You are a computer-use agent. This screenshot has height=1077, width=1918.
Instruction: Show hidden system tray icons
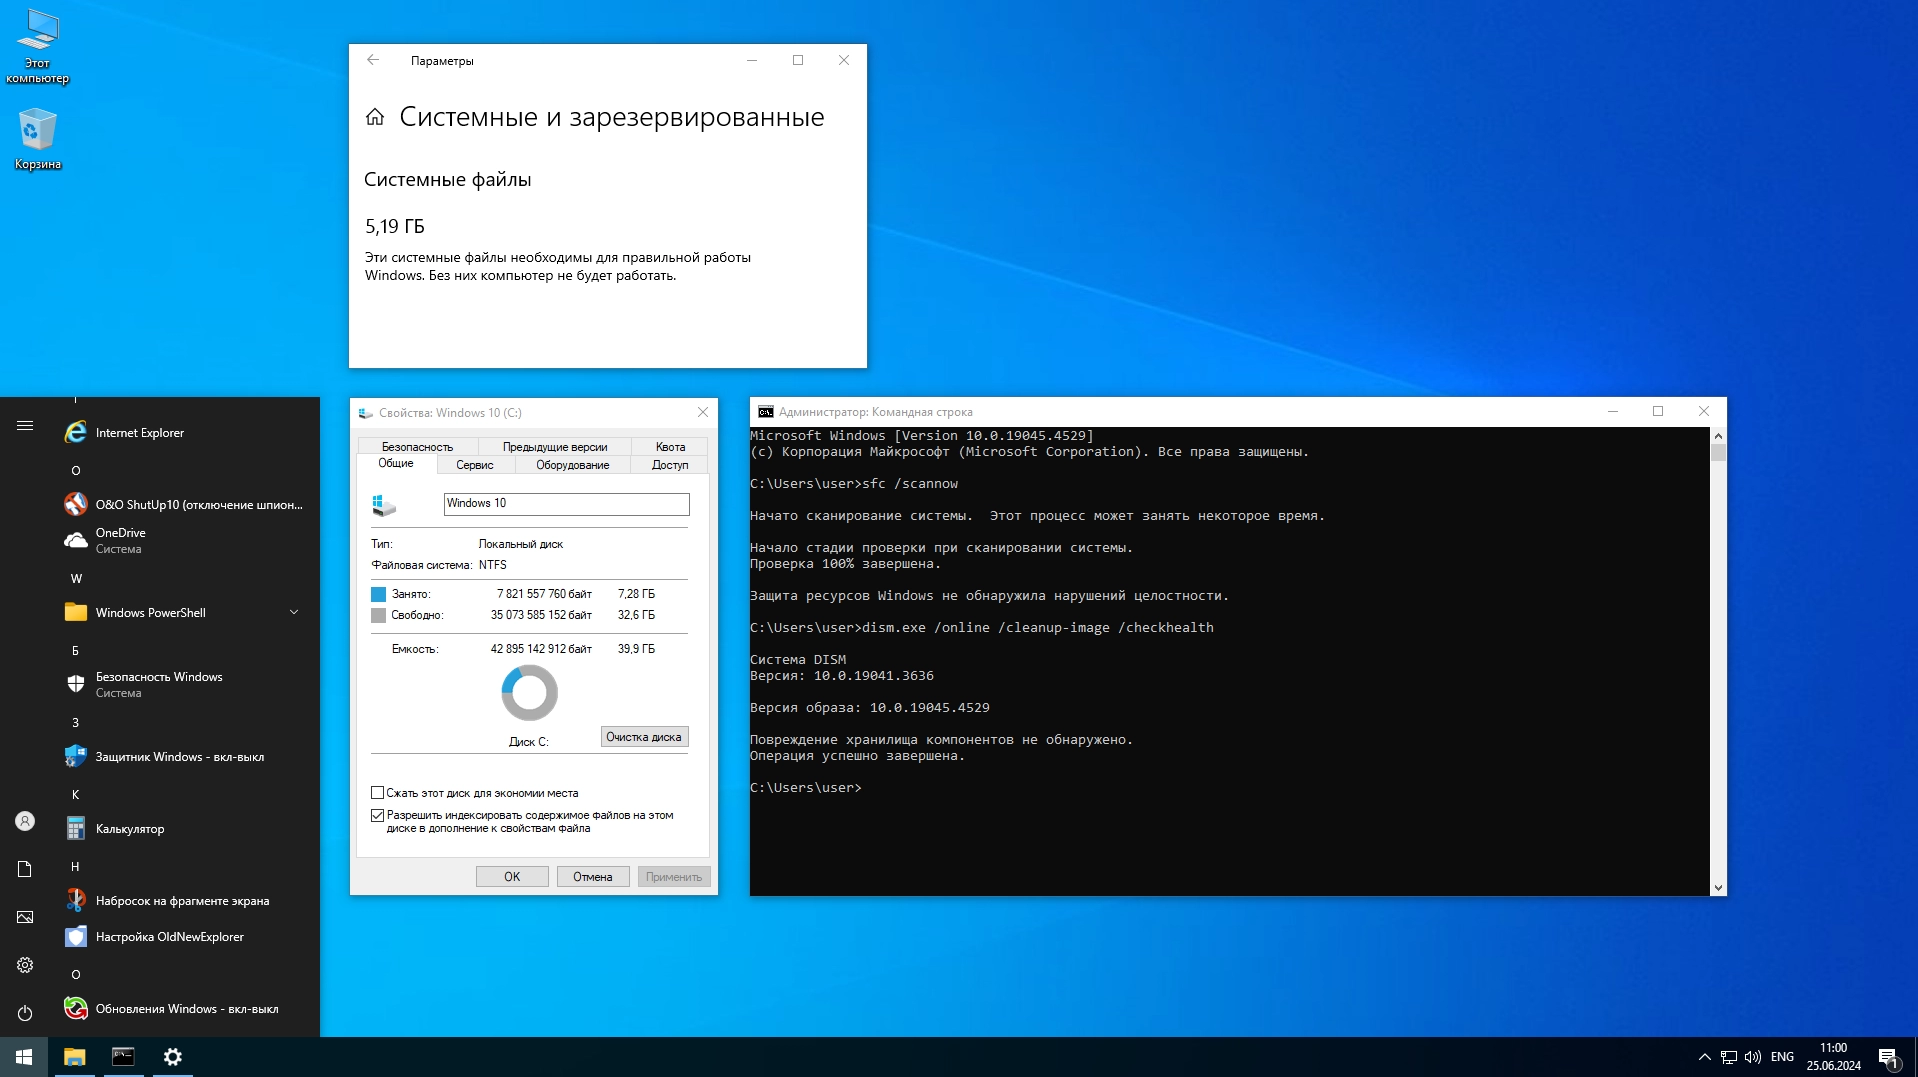click(x=1704, y=1057)
